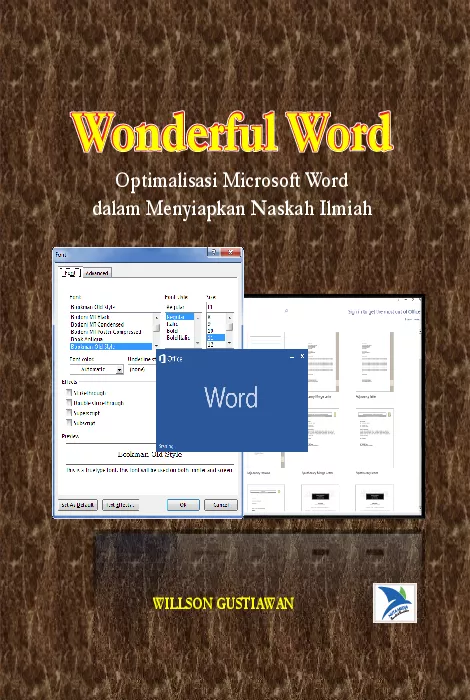Close the blue Word splash screen

click(302, 356)
